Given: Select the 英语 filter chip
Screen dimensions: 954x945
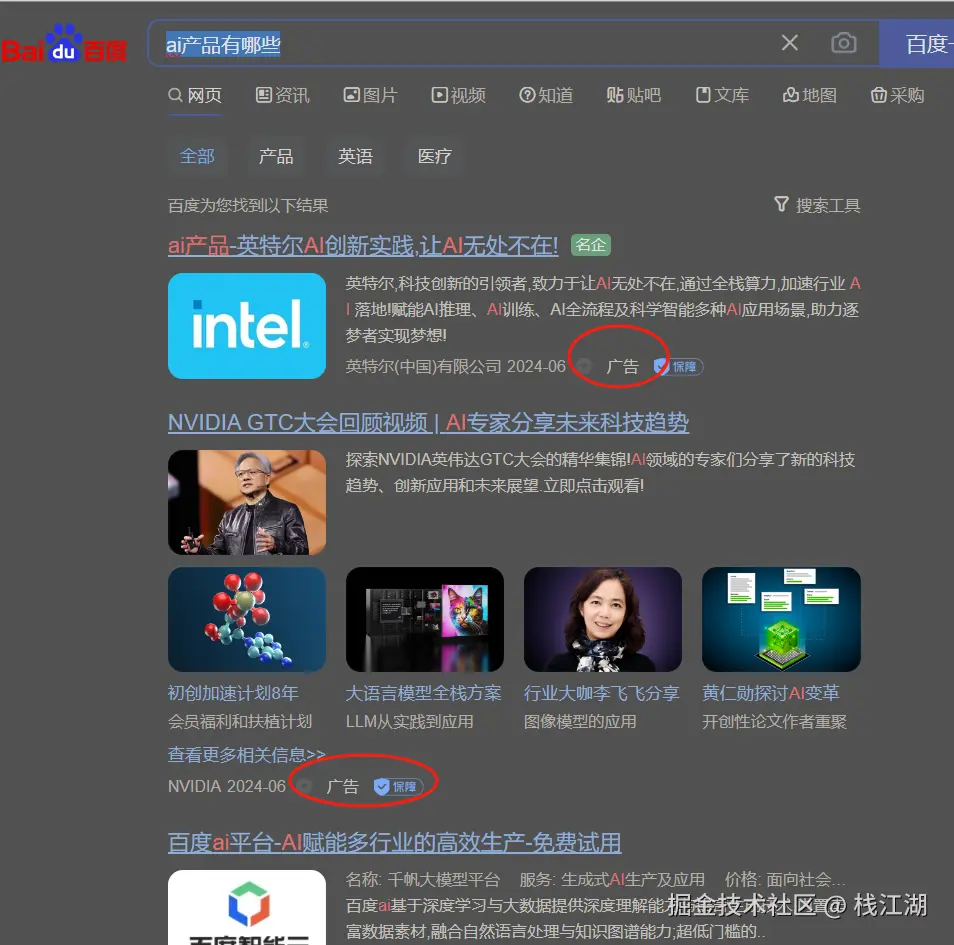Looking at the screenshot, I should [x=355, y=156].
